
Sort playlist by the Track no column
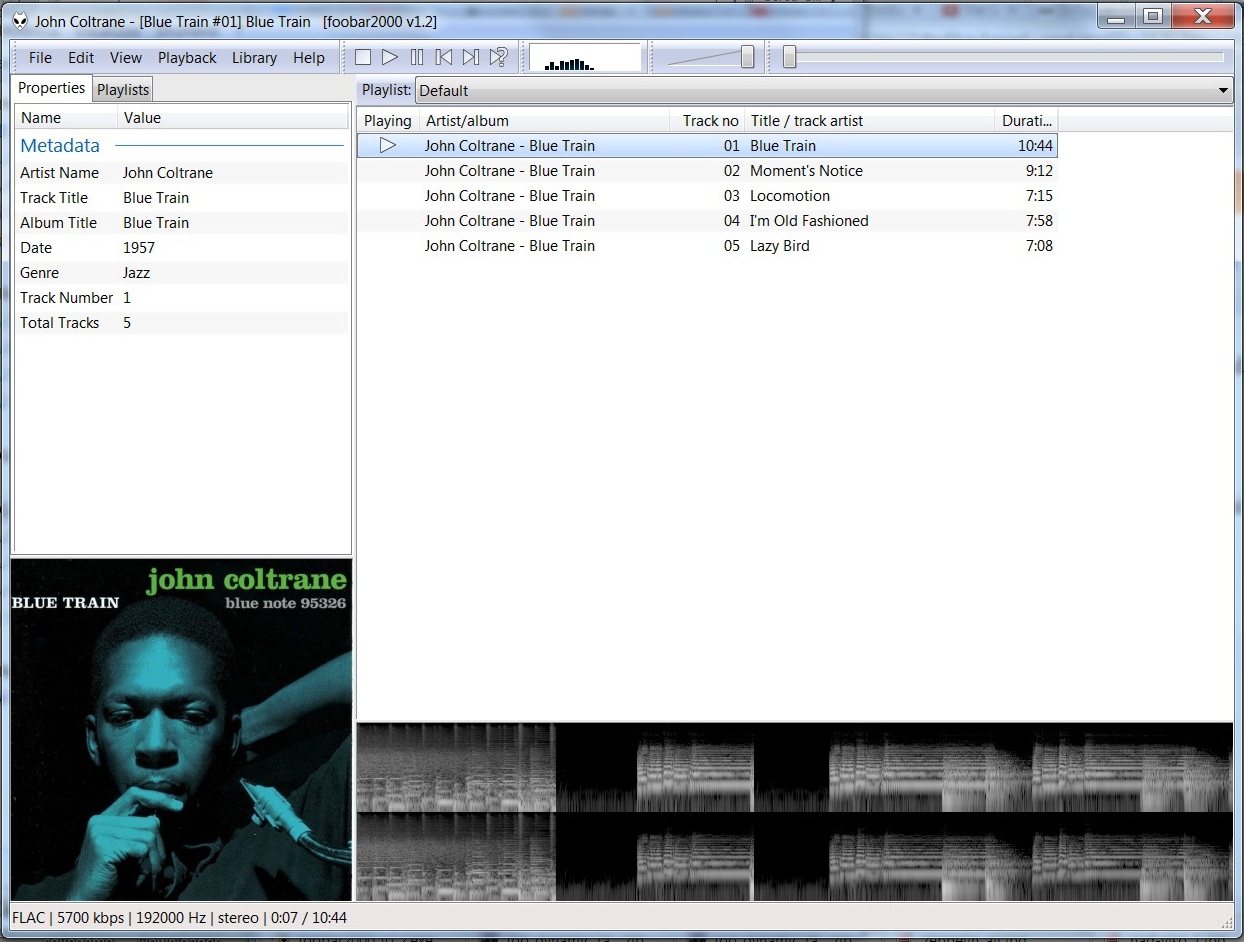point(707,120)
